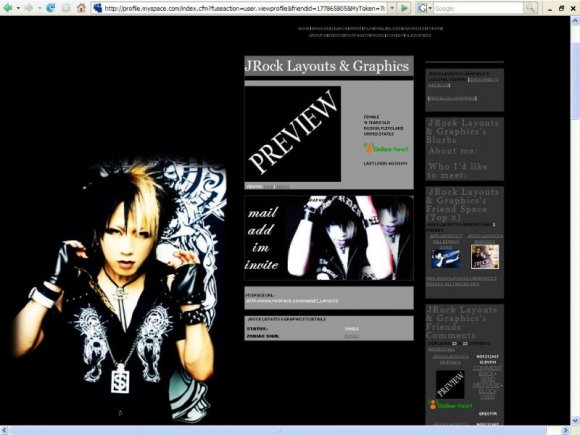Open the Forward history dropdown arrow
580x435 pixels.
pos(39,8)
